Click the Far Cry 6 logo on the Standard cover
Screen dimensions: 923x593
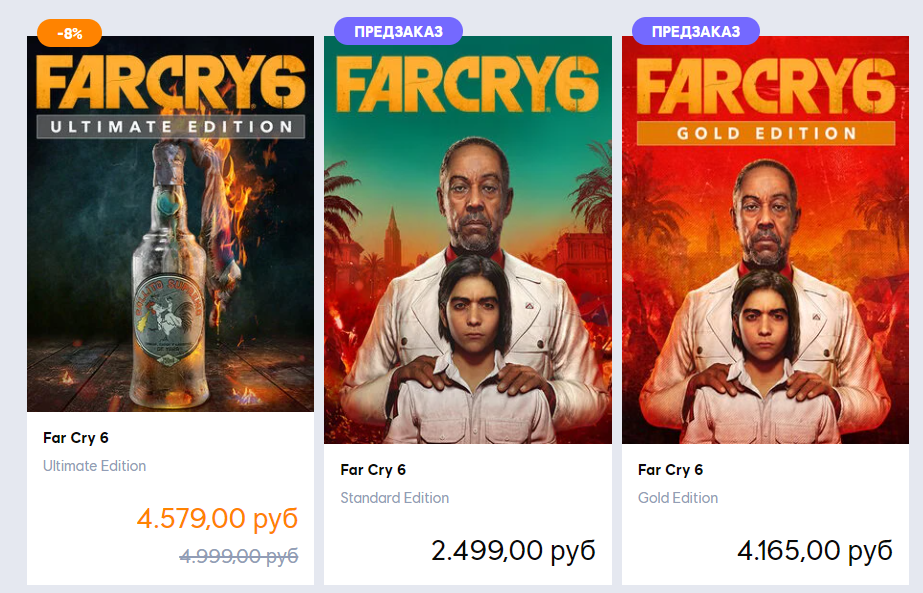(467, 86)
